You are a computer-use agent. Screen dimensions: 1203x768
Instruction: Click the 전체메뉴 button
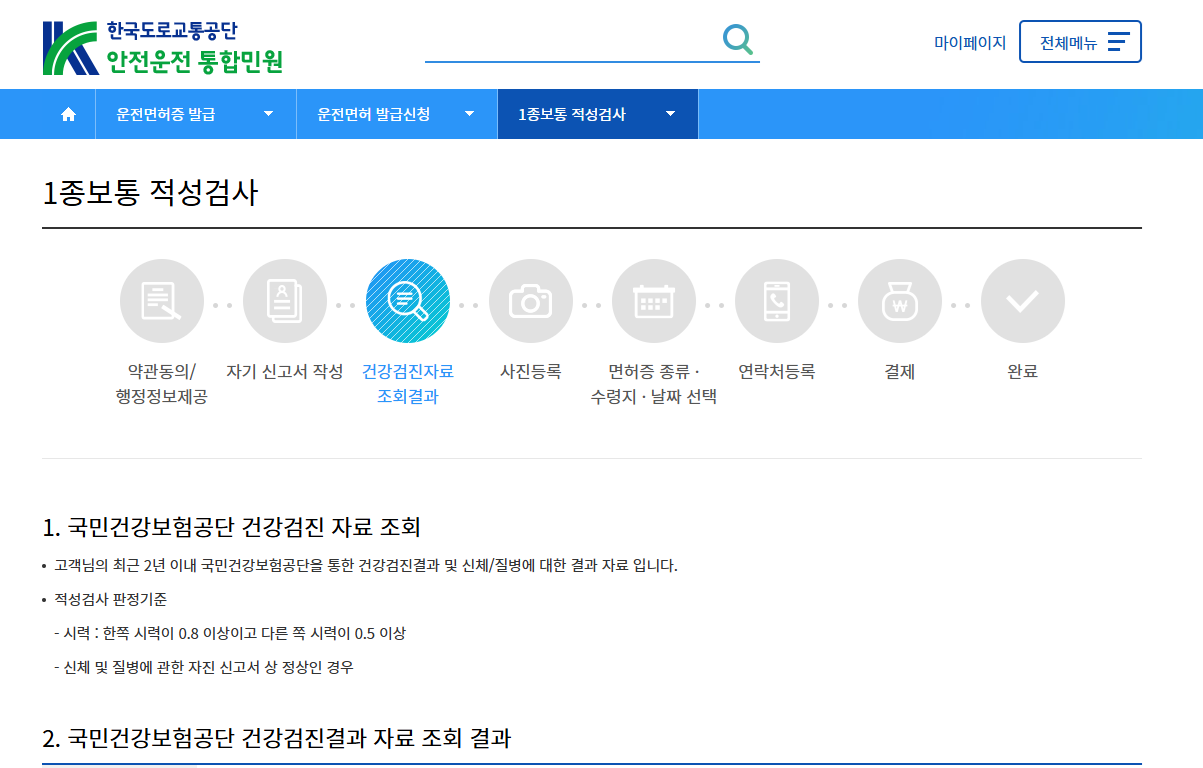(x=1080, y=41)
